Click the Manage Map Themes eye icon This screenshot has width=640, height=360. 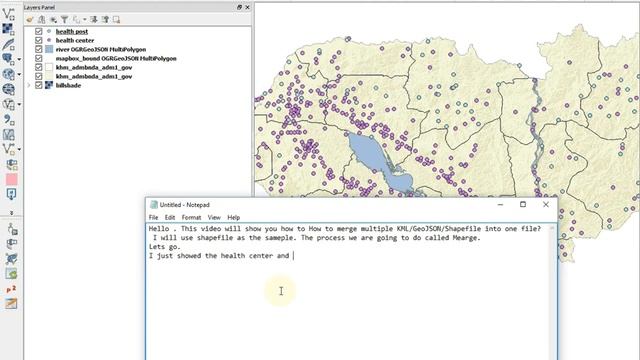point(53,20)
